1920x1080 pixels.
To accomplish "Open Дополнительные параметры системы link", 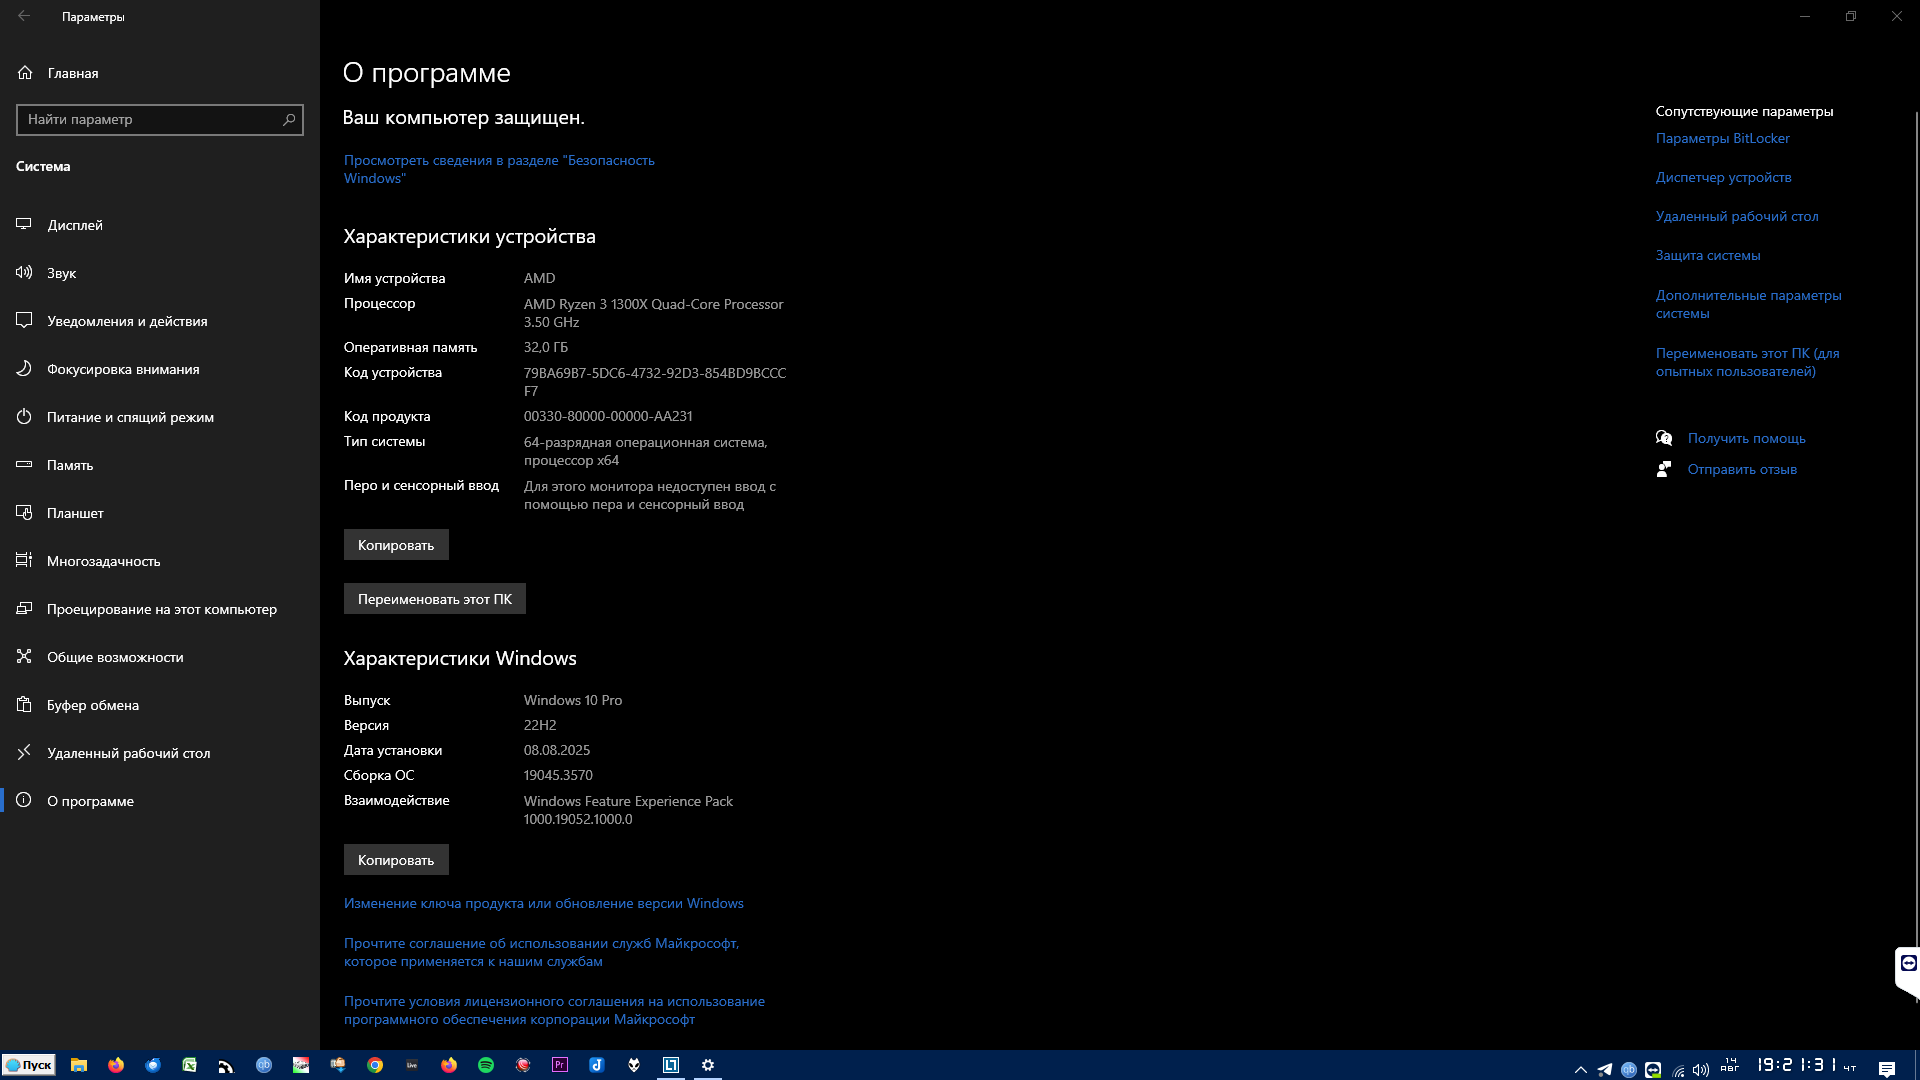I will [1749, 304].
